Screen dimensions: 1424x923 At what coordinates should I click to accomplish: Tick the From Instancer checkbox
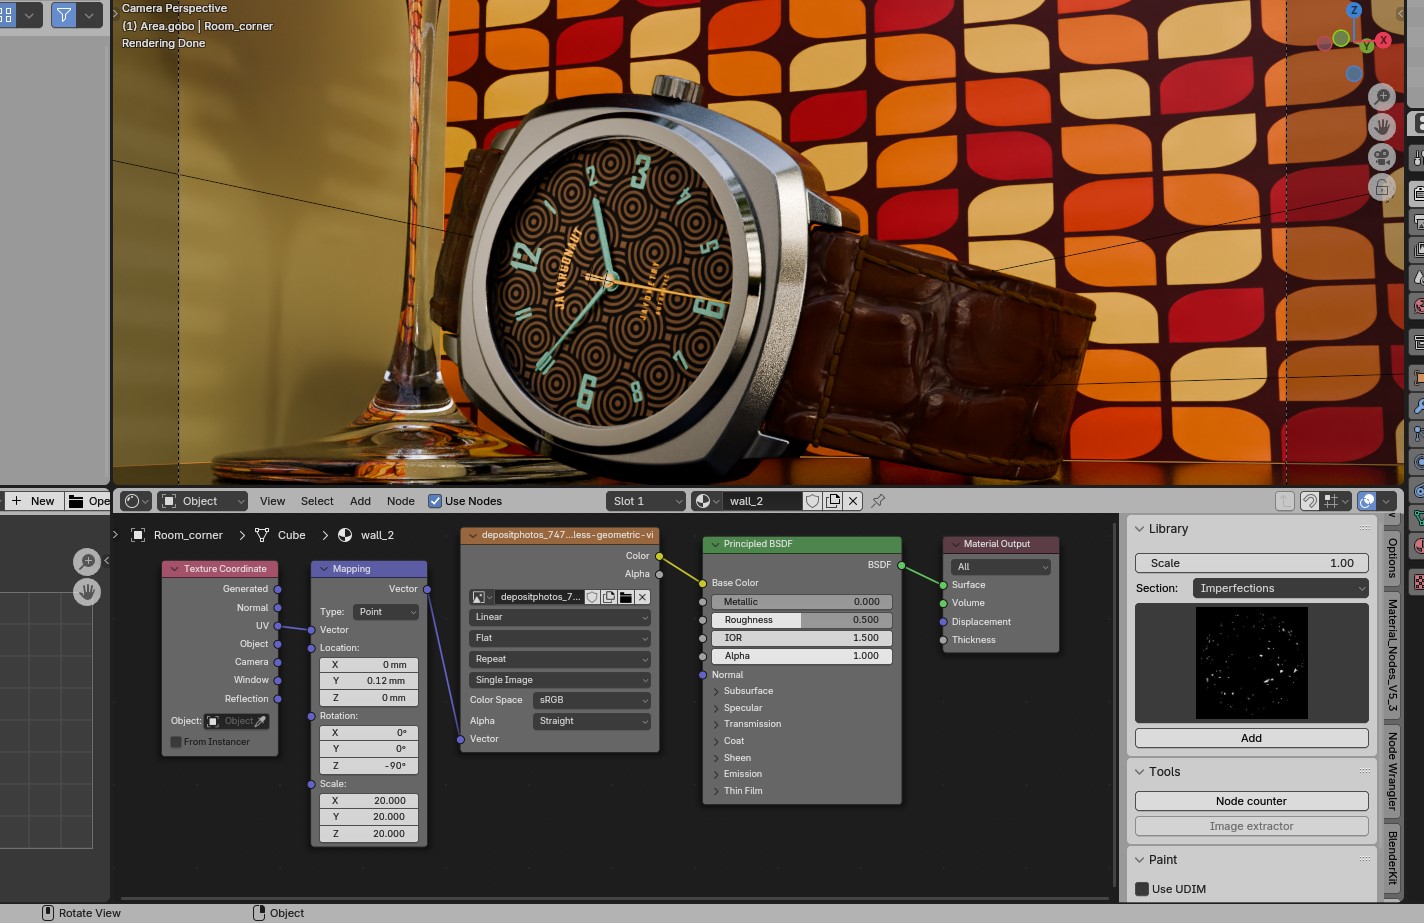[176, 742]
